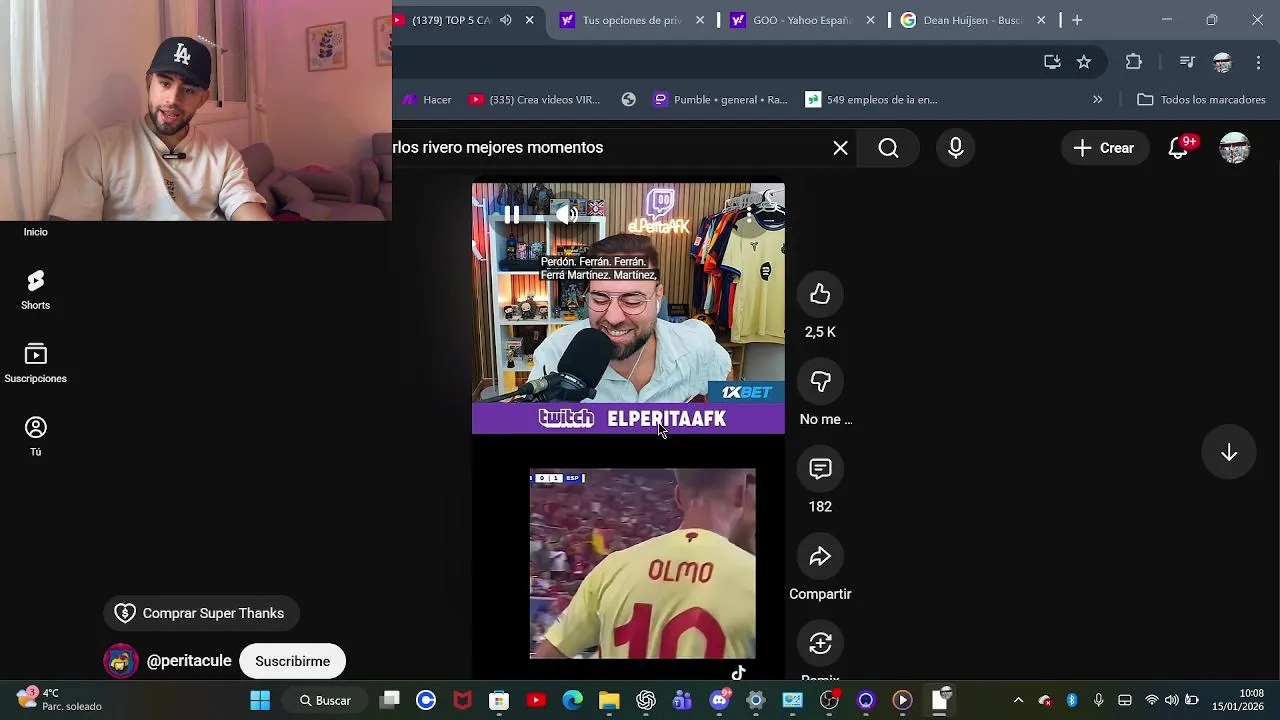Open ChatGPT app from taskbar
This screenshot has width=1280, height=720.
[x=646, y=700]
